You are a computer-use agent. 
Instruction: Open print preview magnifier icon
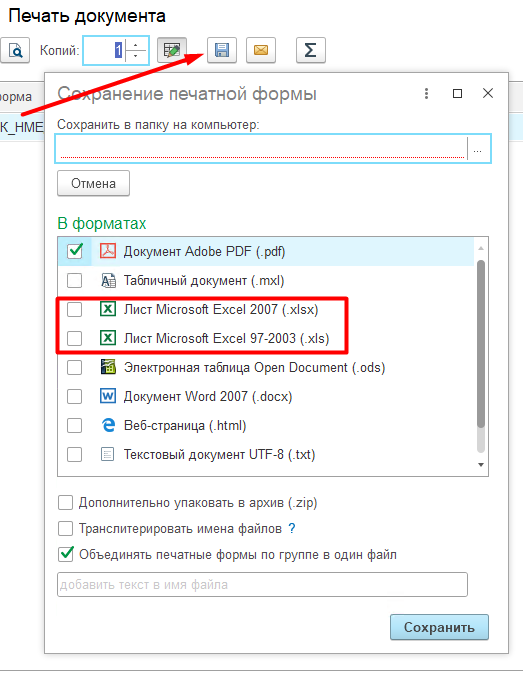pos(15,51)
